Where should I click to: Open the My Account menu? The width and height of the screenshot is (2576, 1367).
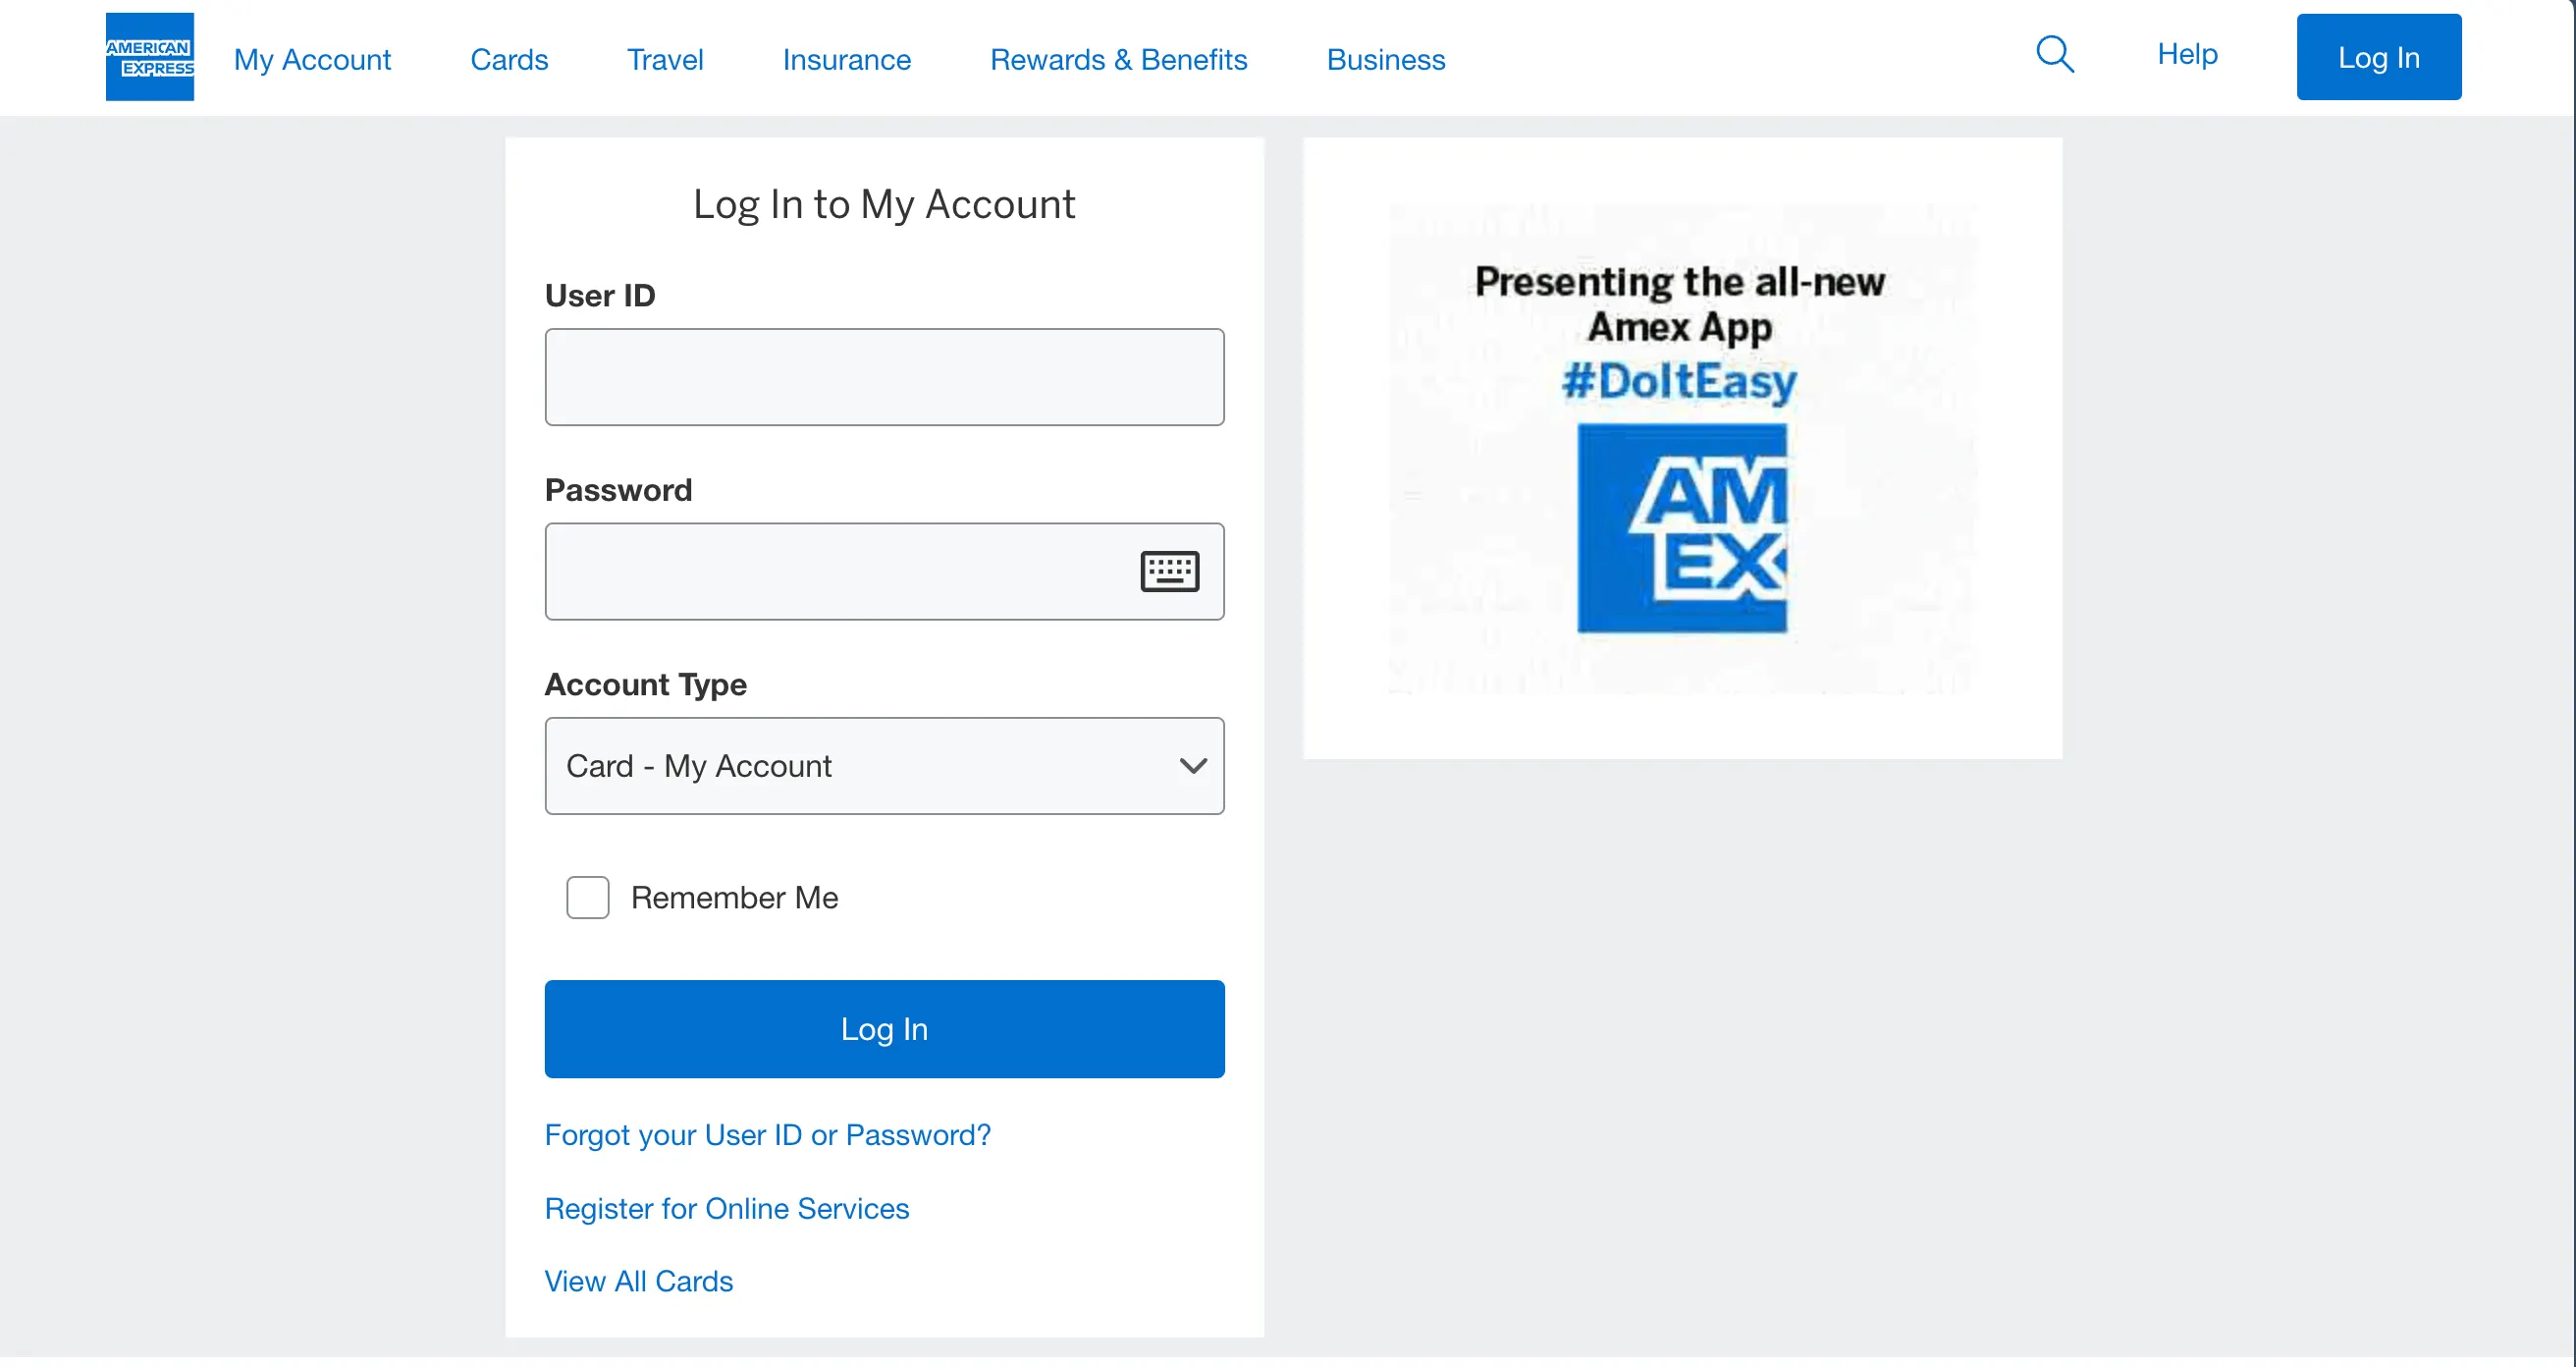pyautogui.click(x=312, y=60)
